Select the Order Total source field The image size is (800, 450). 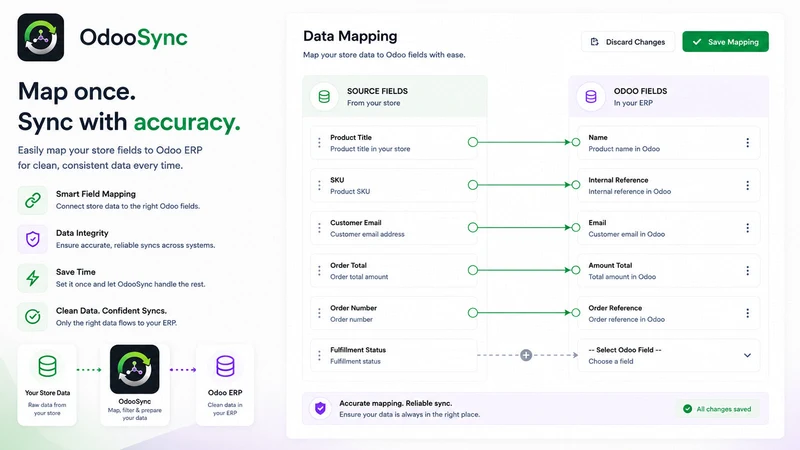[394, 270]
